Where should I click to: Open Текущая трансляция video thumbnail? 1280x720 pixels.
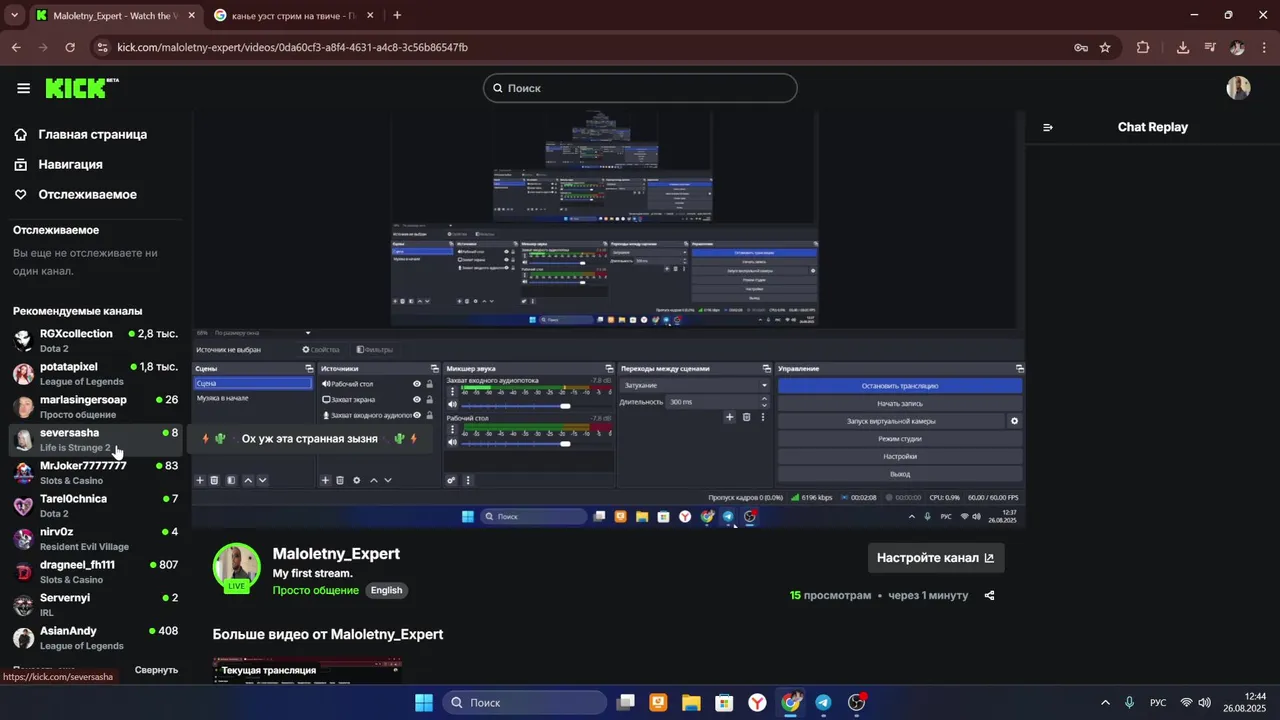click(x=307, y=671)
